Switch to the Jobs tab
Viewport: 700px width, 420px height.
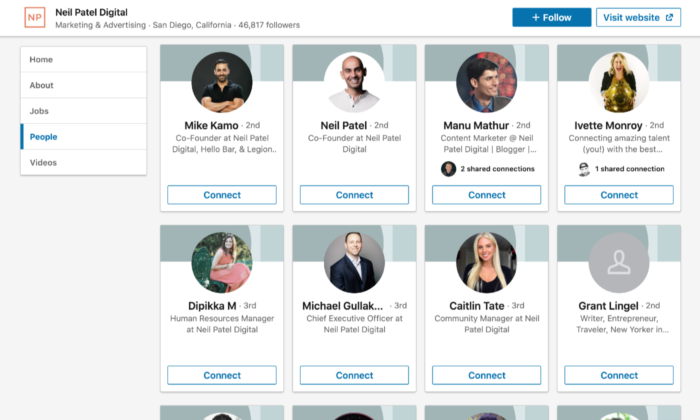[x=83, y=111]
